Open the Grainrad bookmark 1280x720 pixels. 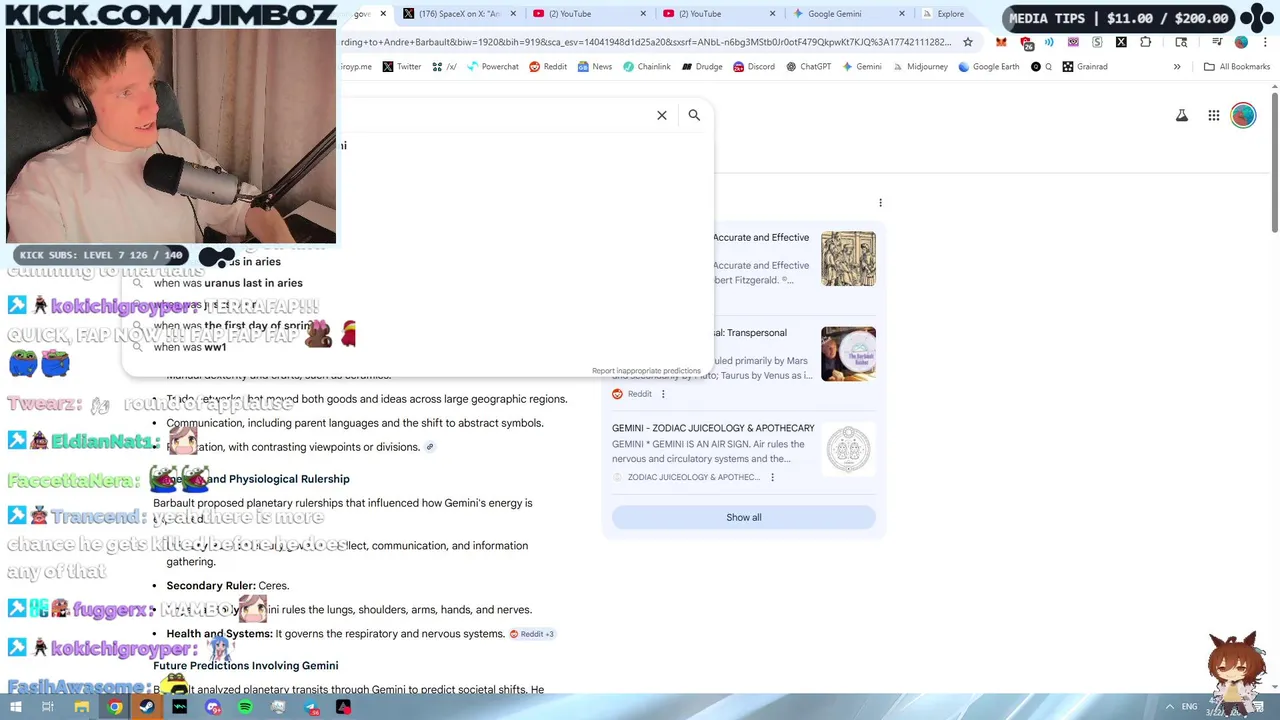(1085, 67)
